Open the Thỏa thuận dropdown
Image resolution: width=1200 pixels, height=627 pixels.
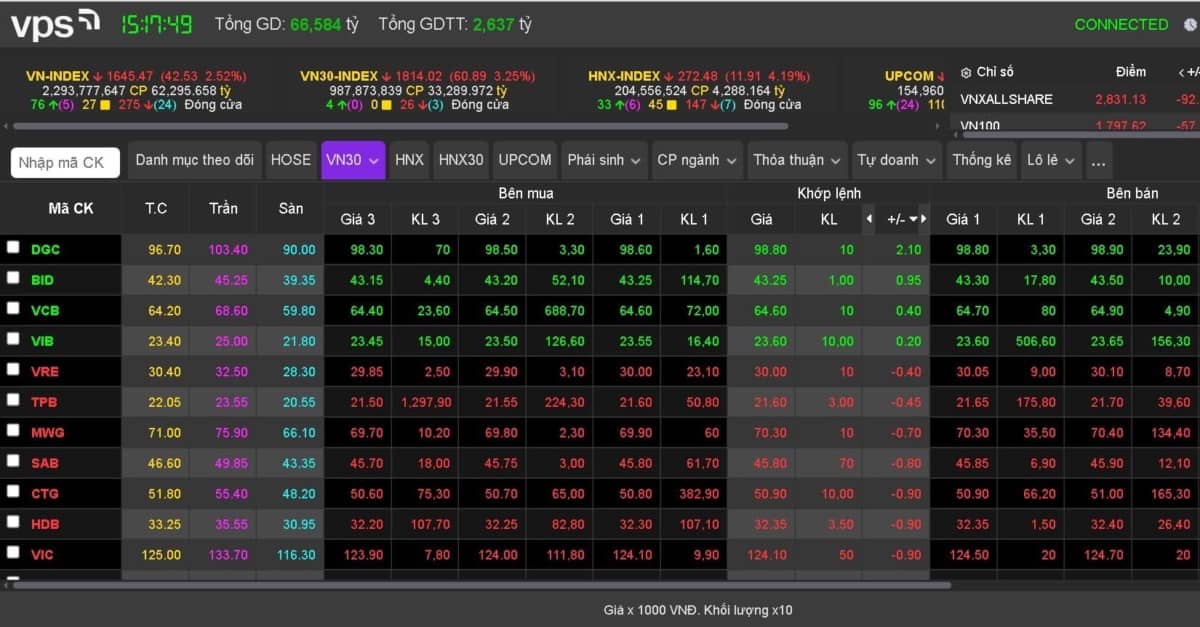tap(797, 160)
